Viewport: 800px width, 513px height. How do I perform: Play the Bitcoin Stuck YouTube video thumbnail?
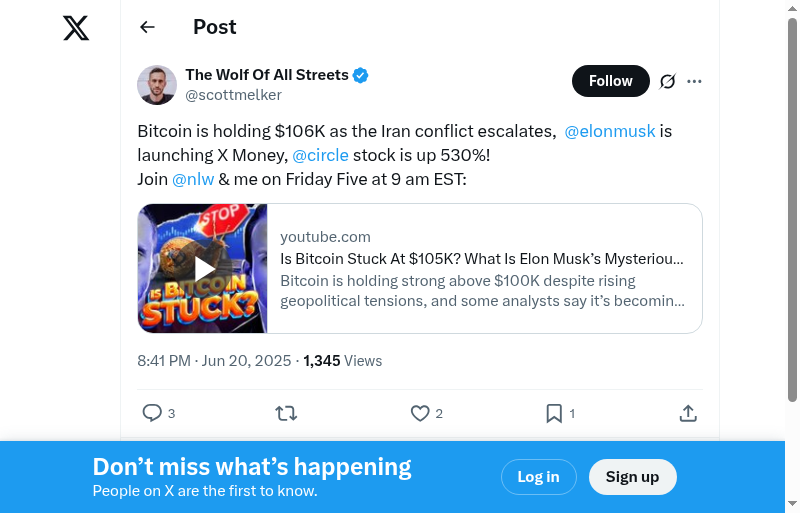[x=203, y=268]
